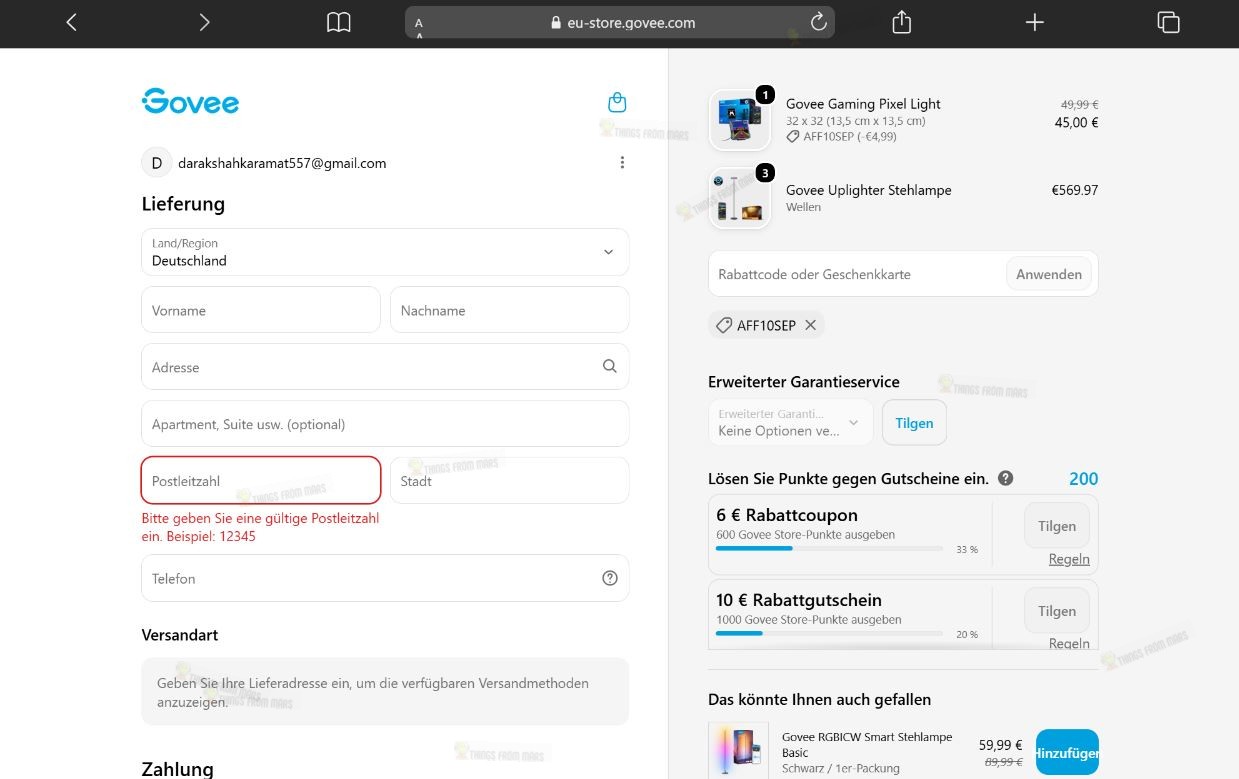Click the 6 € Rabattcoupon title
The image size is (1239, 779).
(x=787, y=515)
